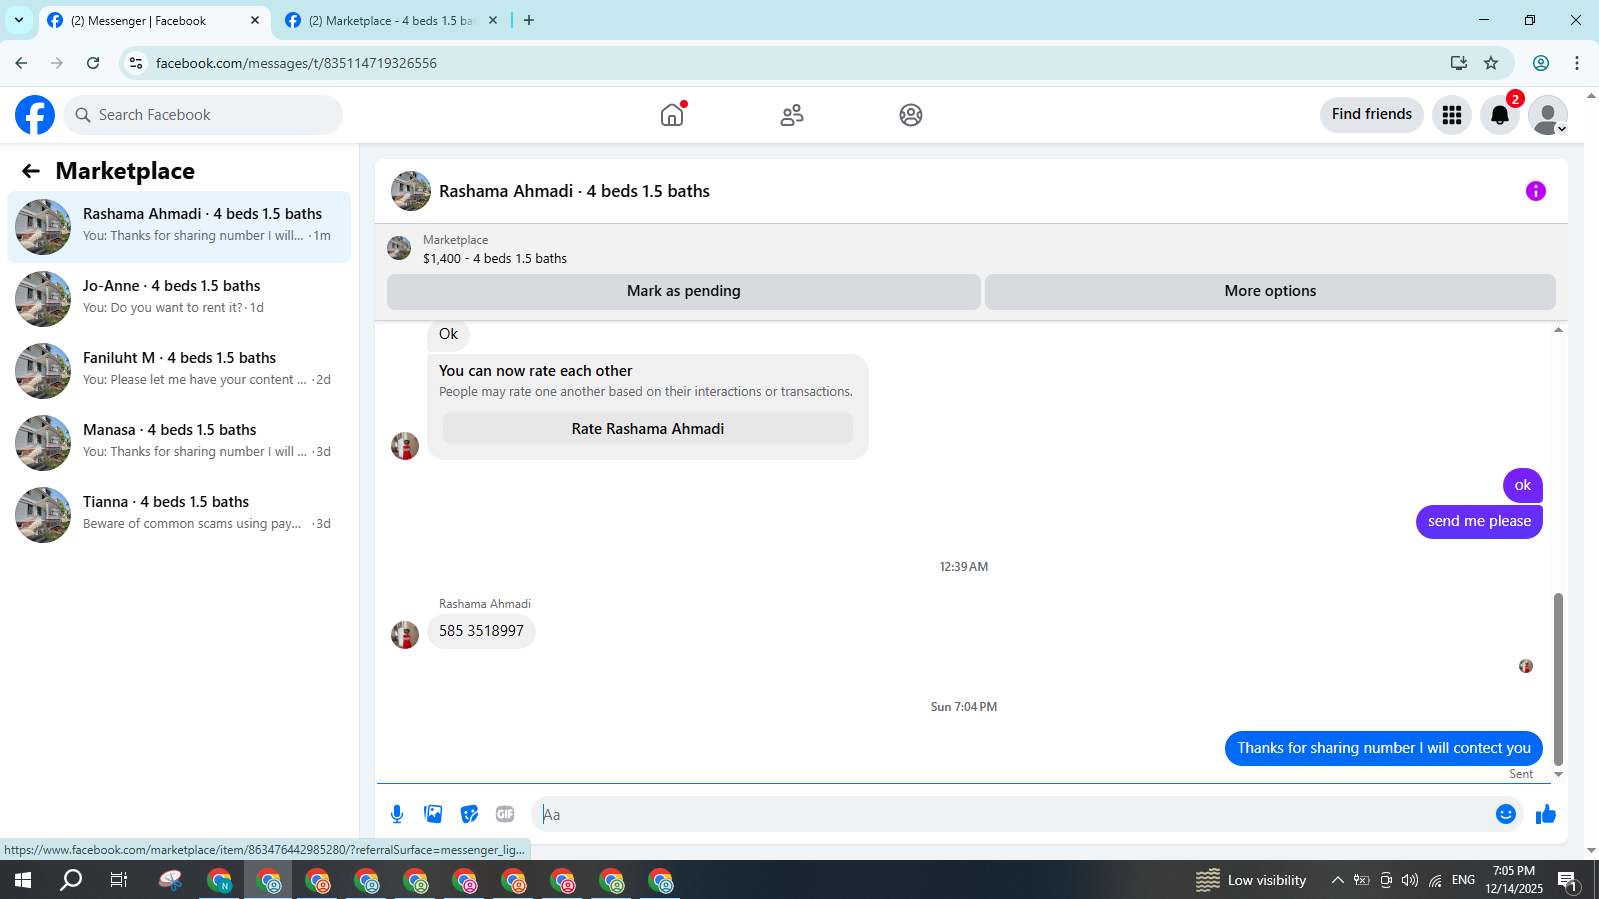1599x899 pixels.
Task: Click Rashama Ahmadi header avatar
Action: (411, 191)
